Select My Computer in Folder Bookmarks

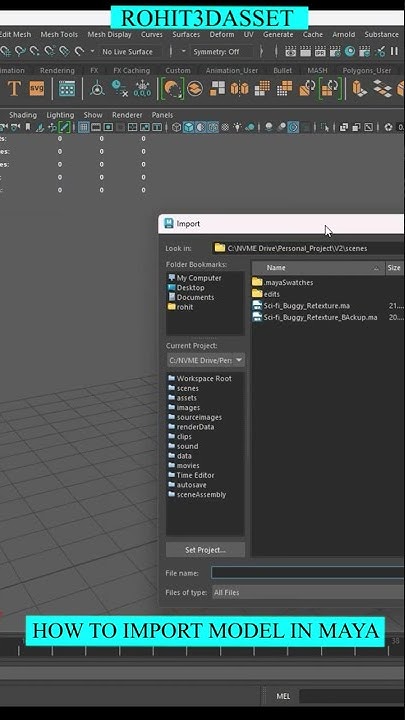pyautogui.click(x=195, y=278)
